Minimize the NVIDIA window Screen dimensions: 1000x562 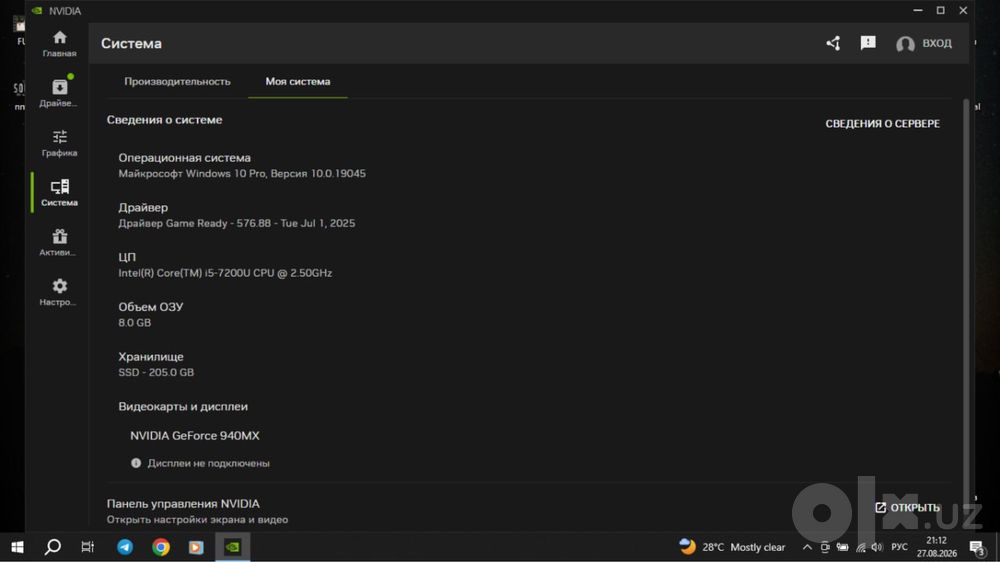click(x=918, y=10)
